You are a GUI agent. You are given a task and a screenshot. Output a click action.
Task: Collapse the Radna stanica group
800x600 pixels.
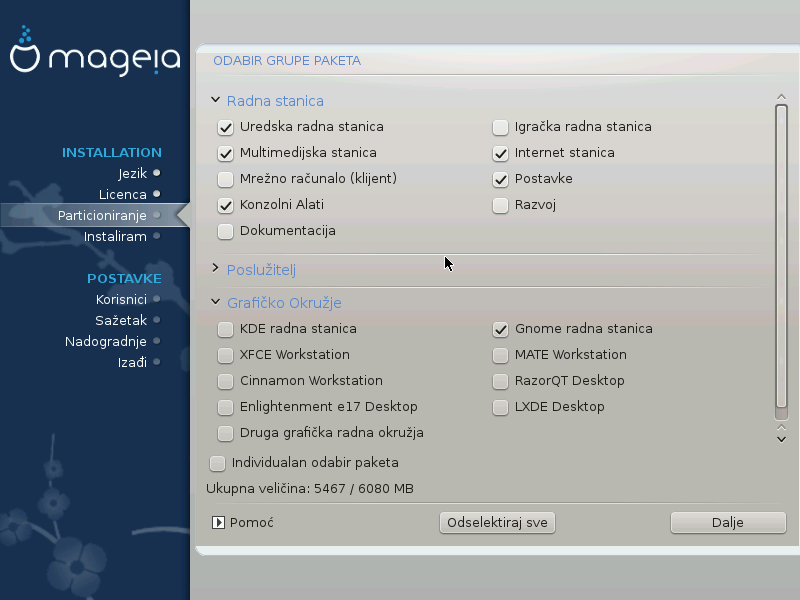[x=215, y=100]
